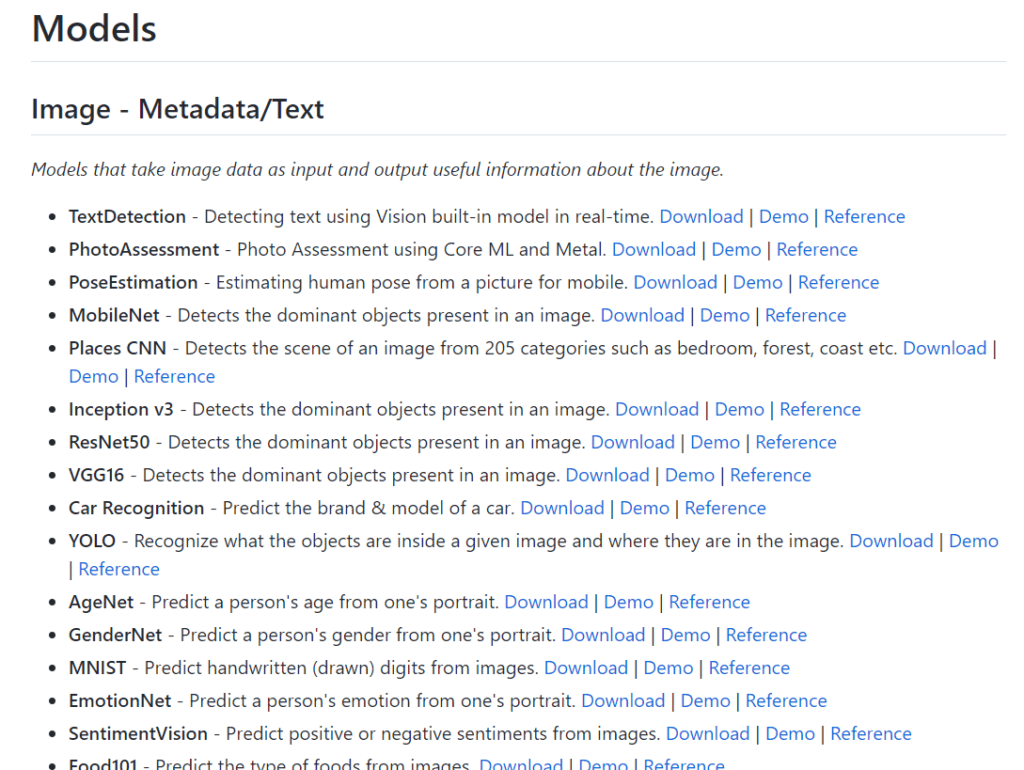View the GenderNet Reference
Viewport: 1024px width, 770px height.
[767, 635]
